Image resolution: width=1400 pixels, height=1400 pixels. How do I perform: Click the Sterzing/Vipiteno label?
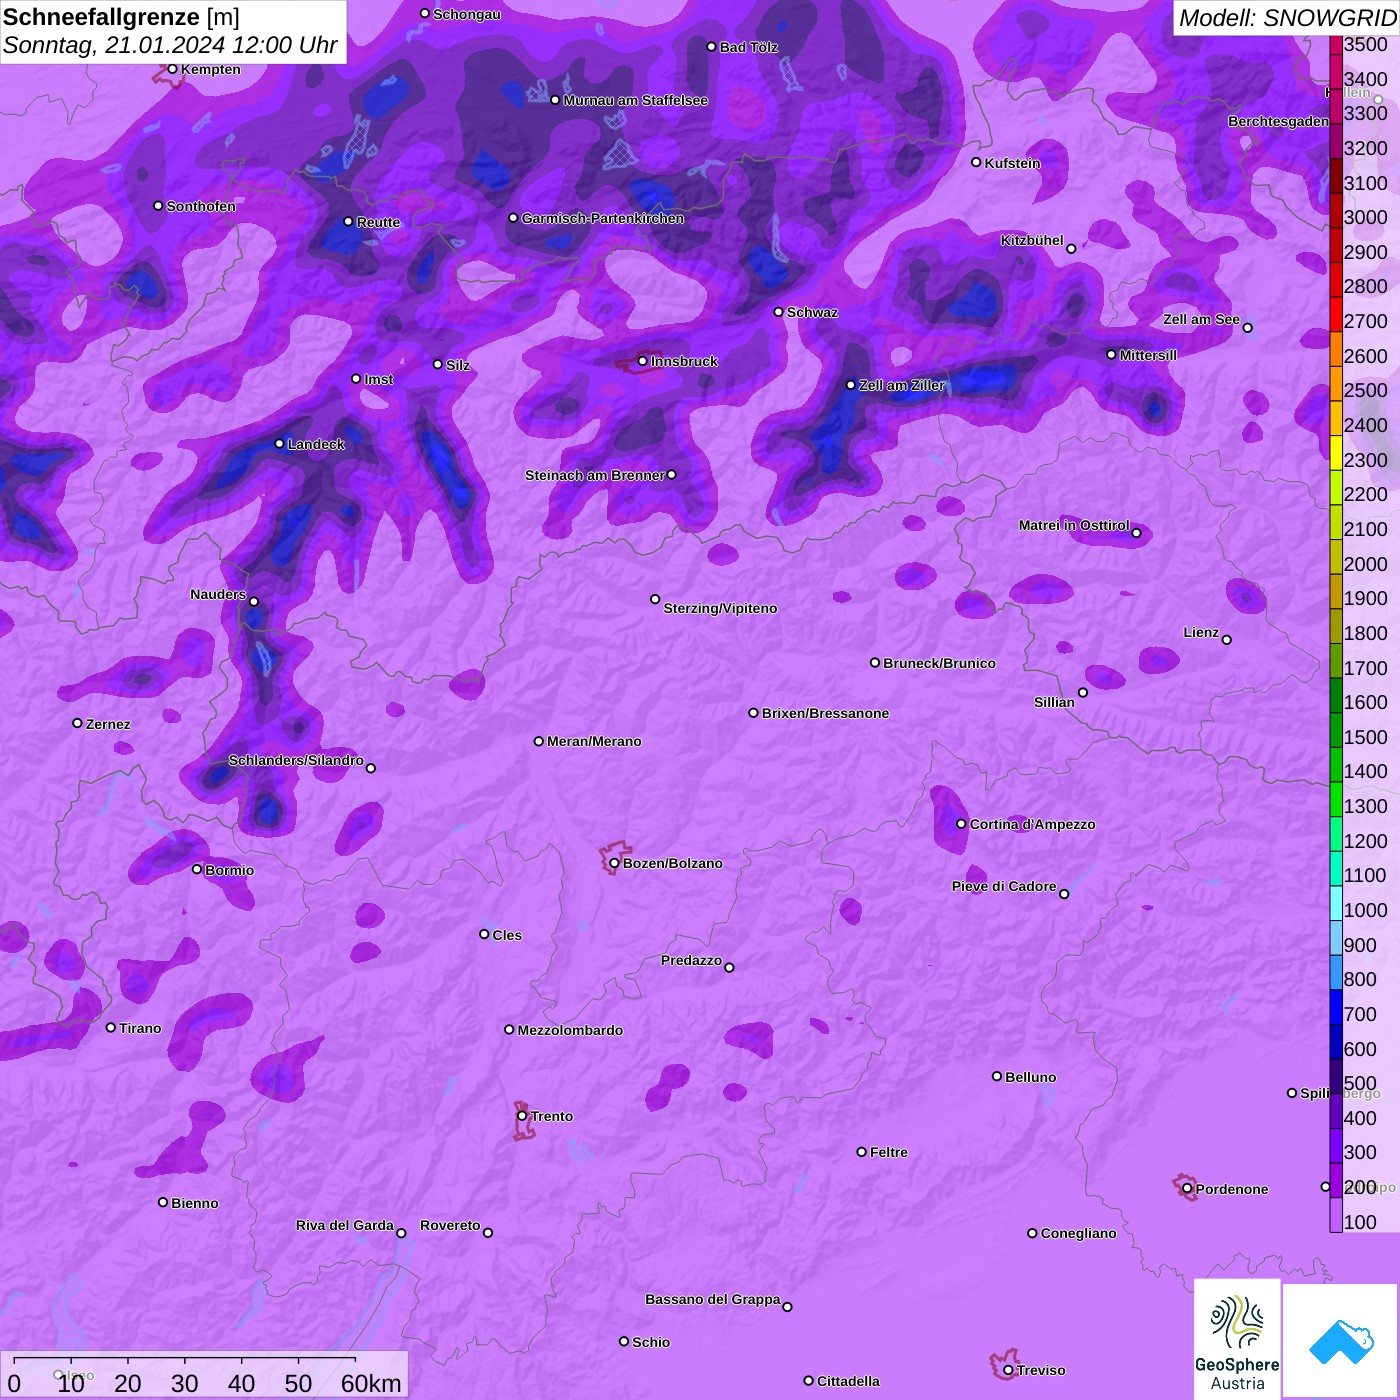[x=720, y=608]
